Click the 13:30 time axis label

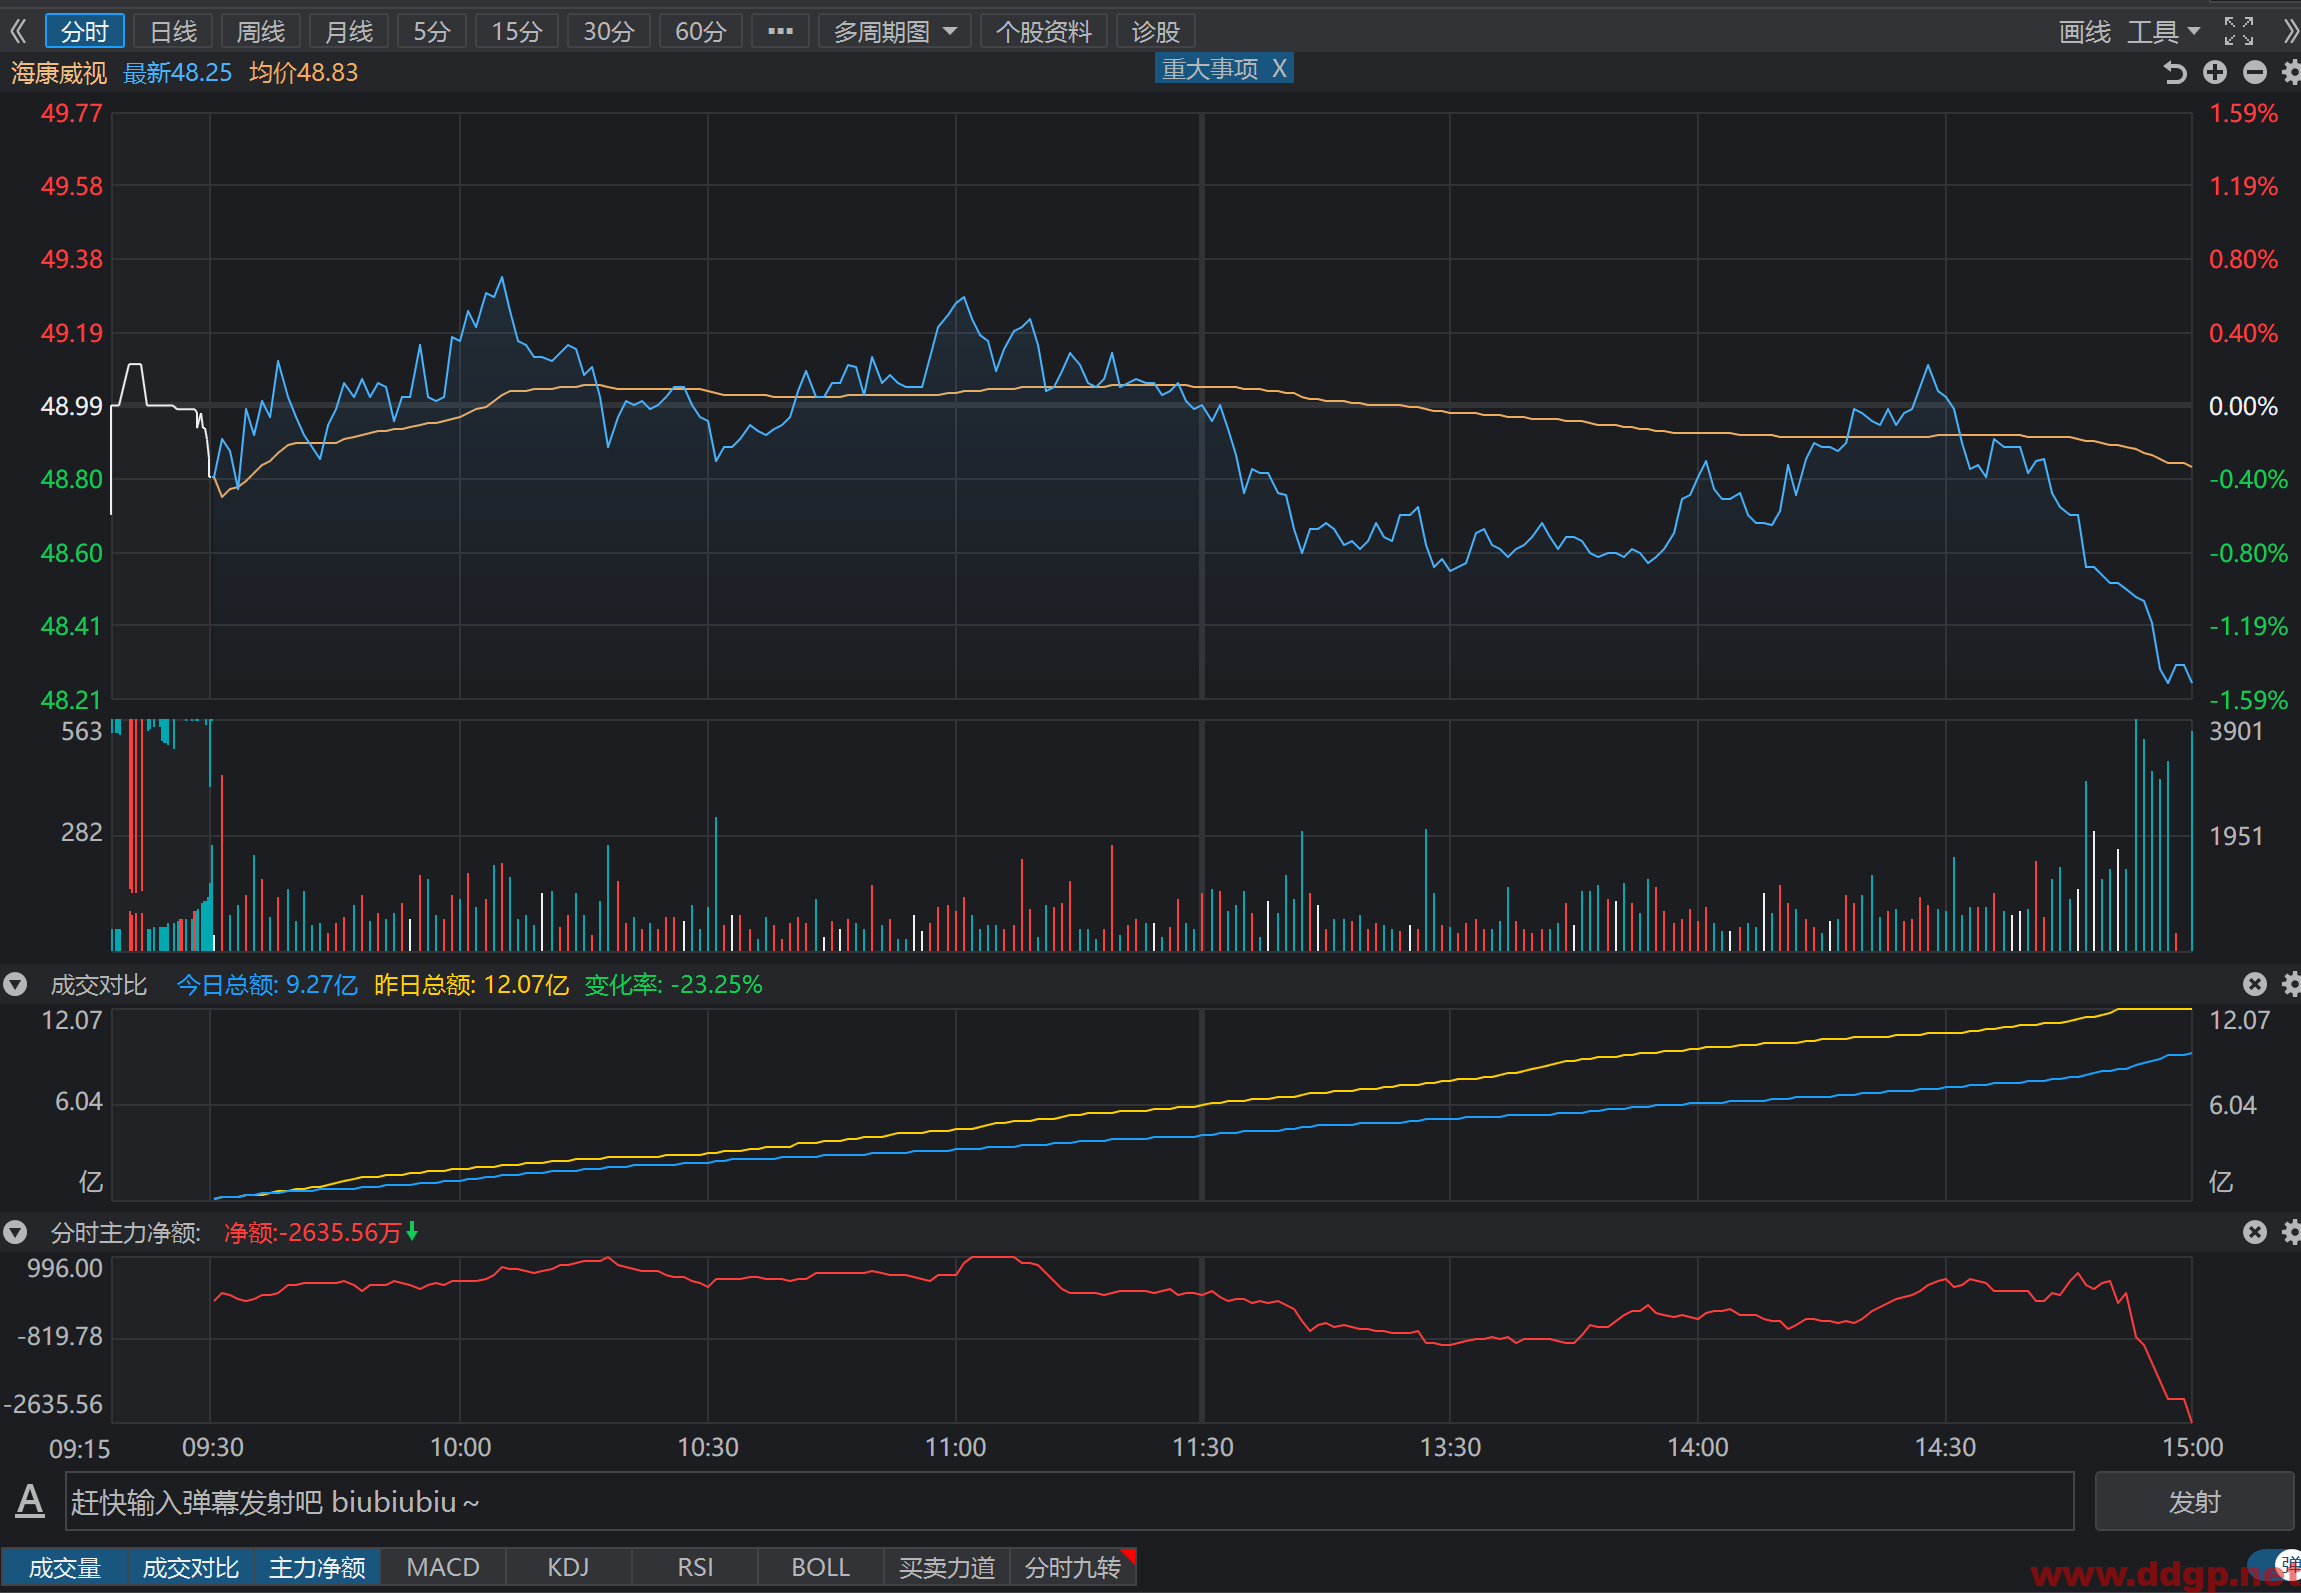pos(1450,1447)
